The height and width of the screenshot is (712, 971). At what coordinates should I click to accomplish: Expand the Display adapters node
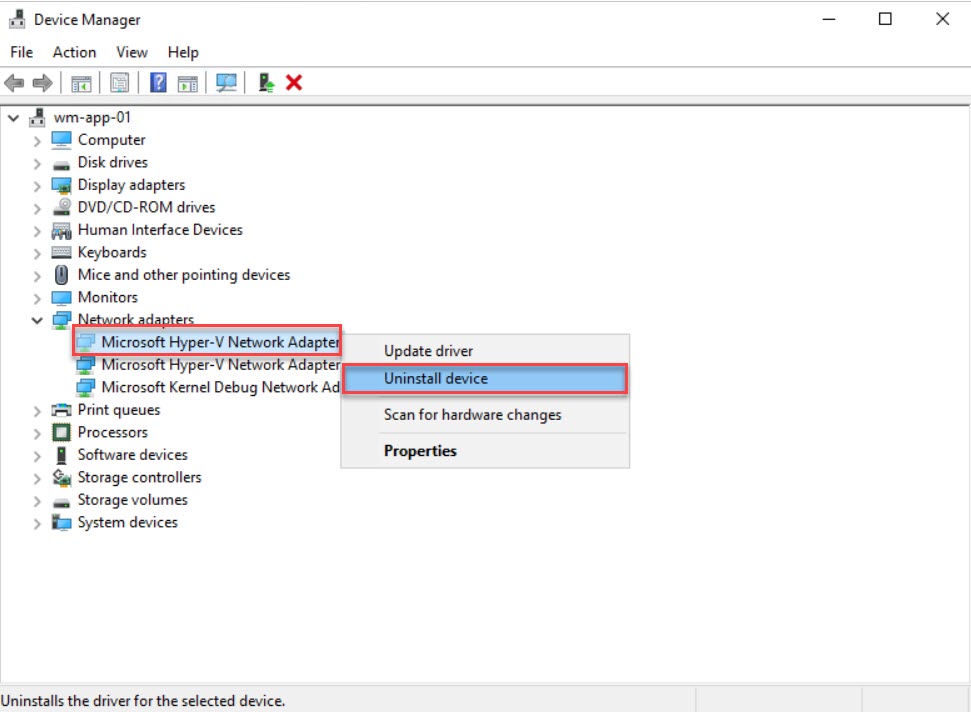37,186
